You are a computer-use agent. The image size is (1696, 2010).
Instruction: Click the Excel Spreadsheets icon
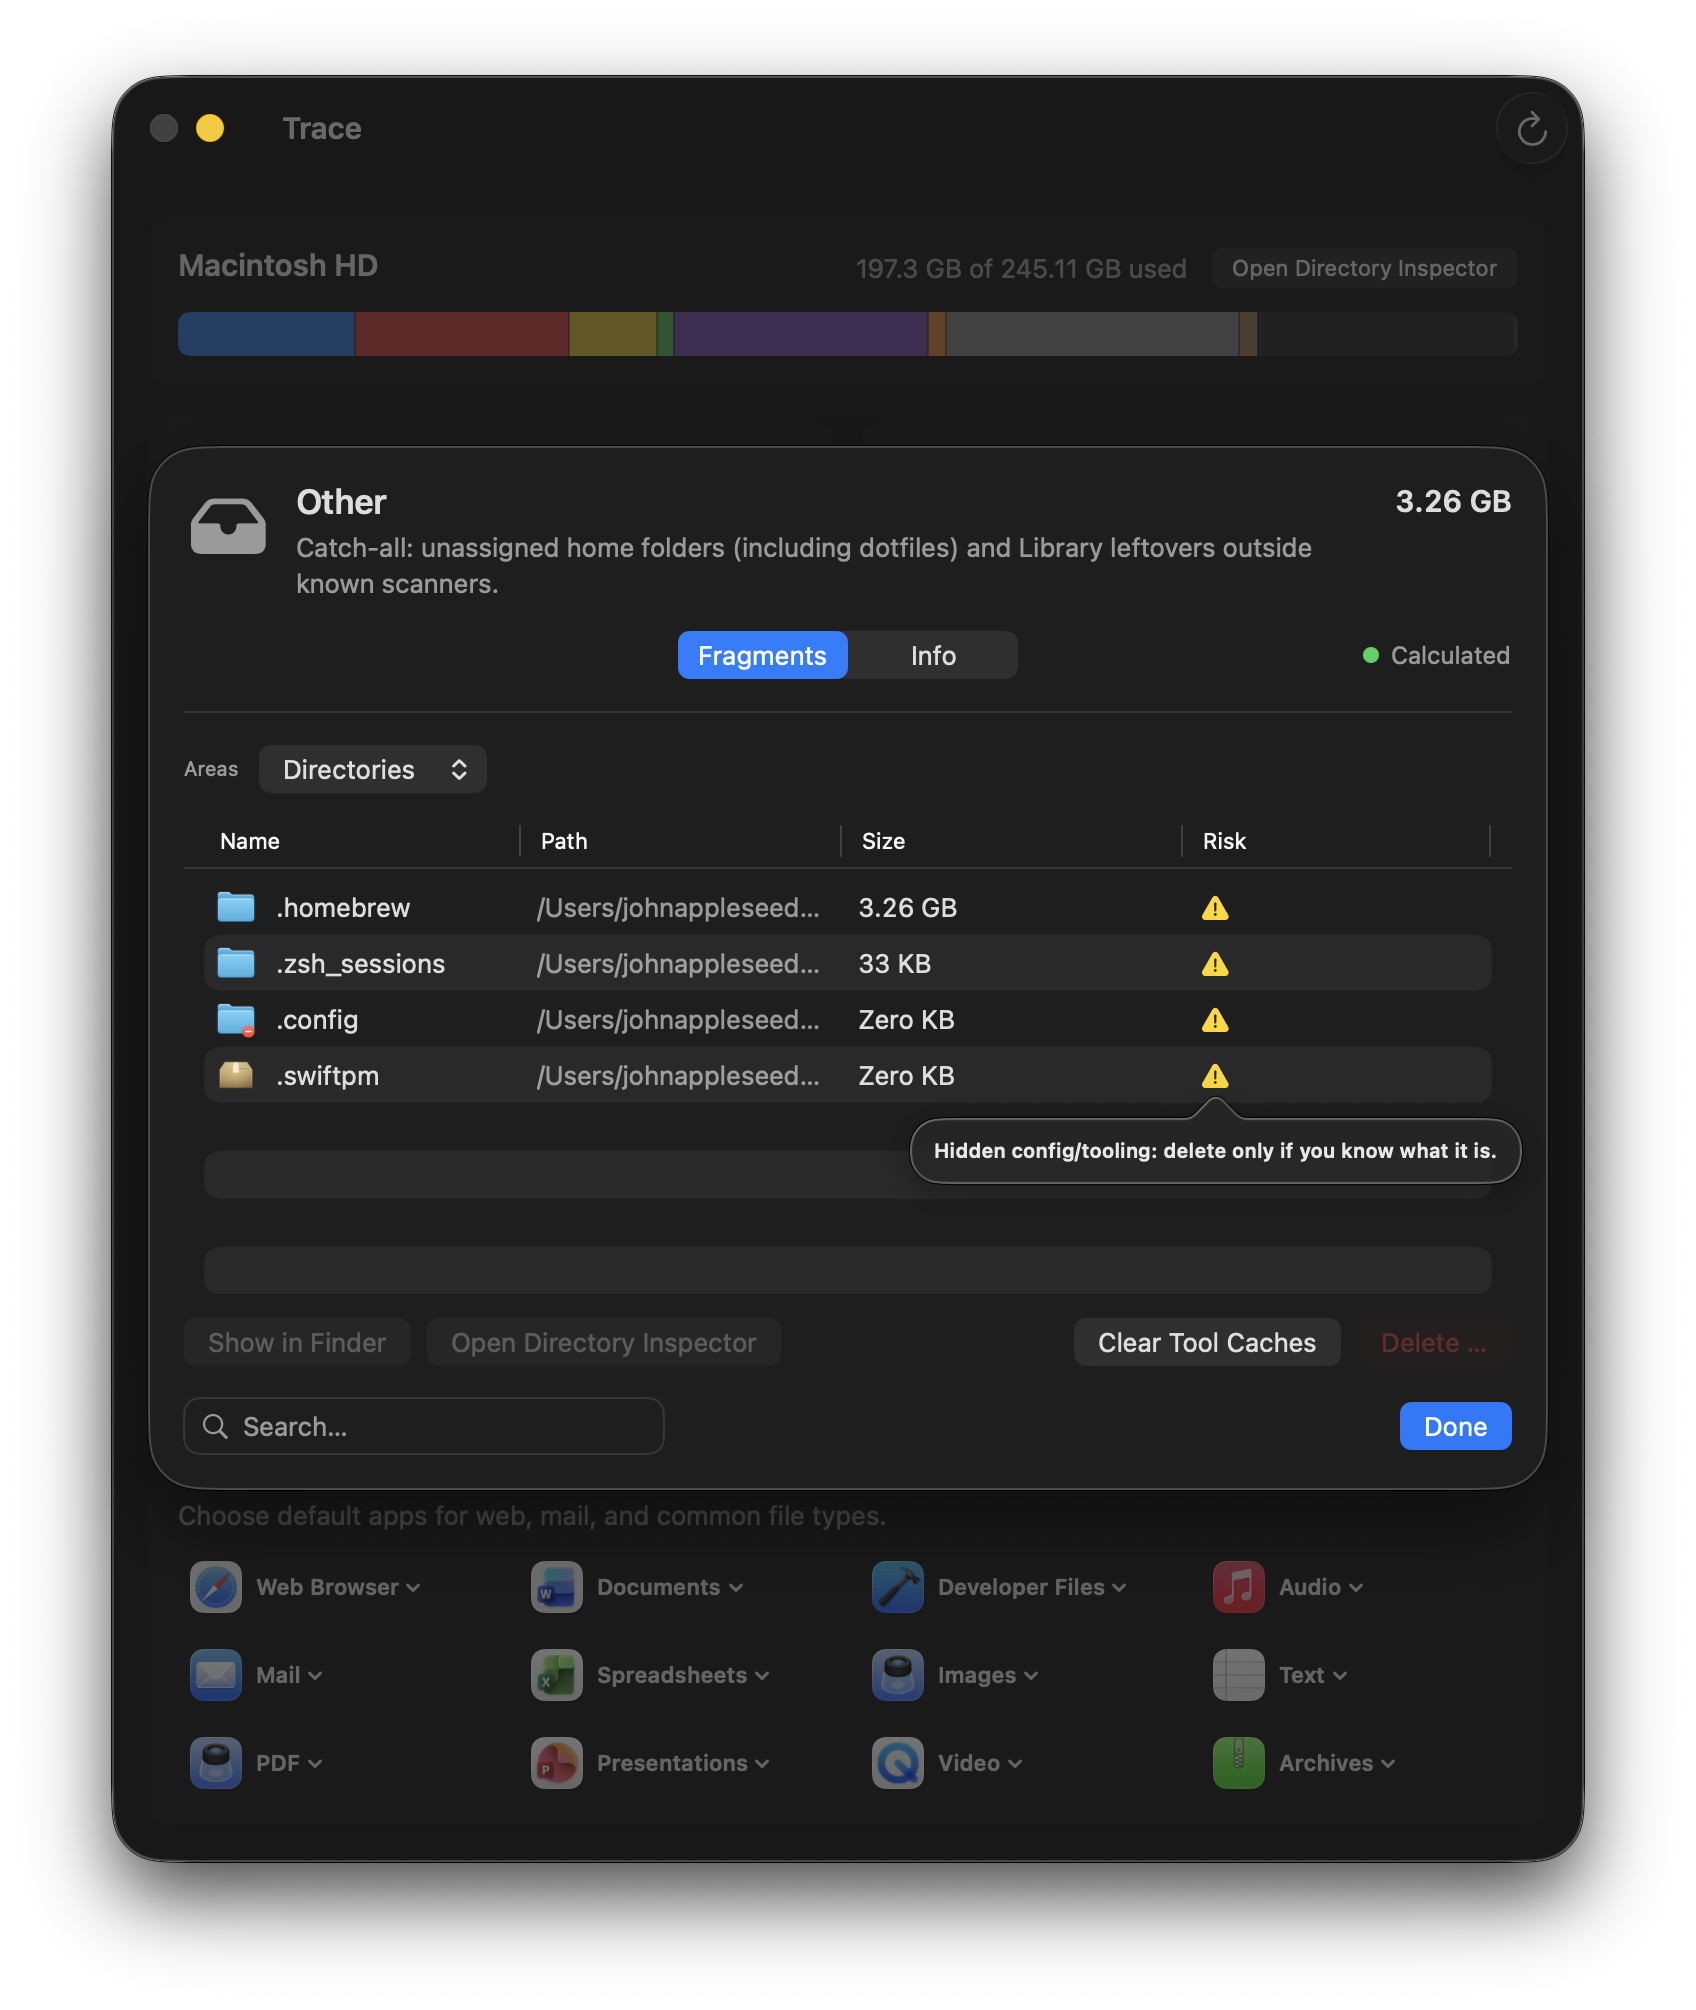point(555,1674)
